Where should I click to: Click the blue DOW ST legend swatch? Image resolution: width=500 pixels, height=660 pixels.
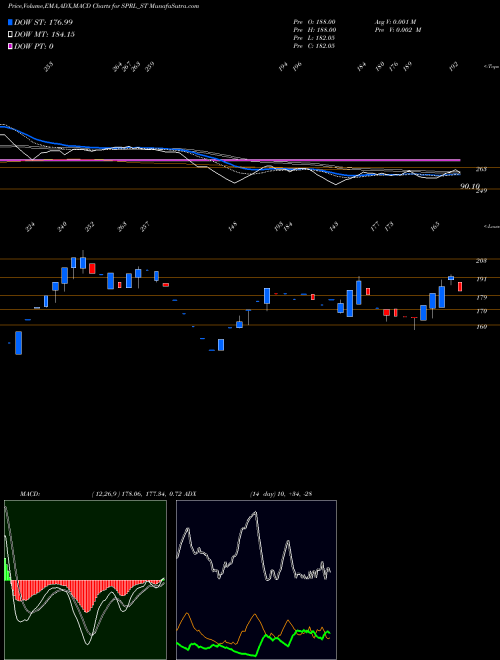10,22
